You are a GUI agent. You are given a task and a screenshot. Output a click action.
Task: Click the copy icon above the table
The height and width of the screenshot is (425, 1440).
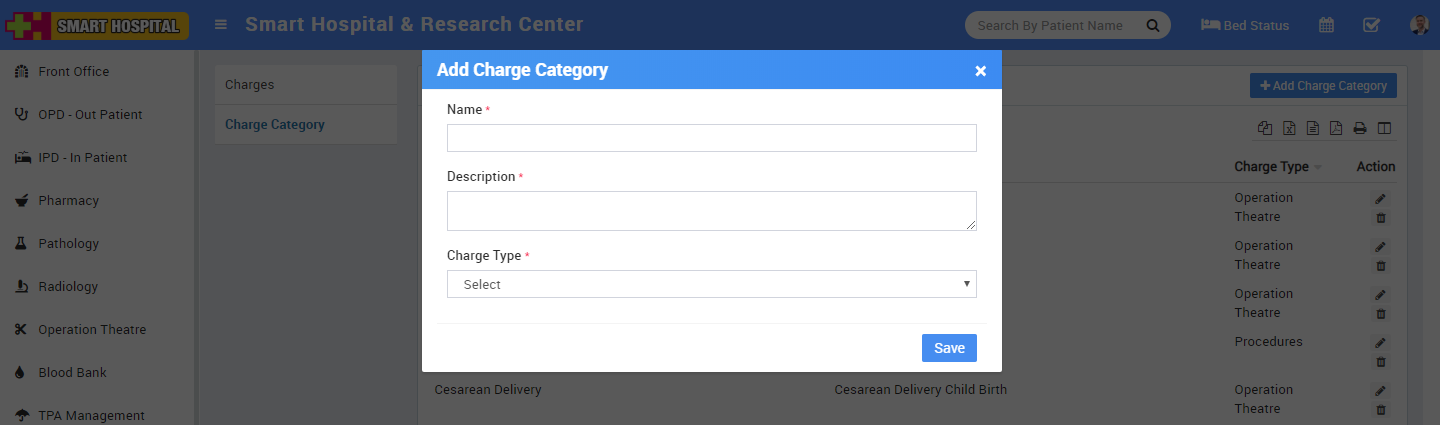[x=1266, y=128]
